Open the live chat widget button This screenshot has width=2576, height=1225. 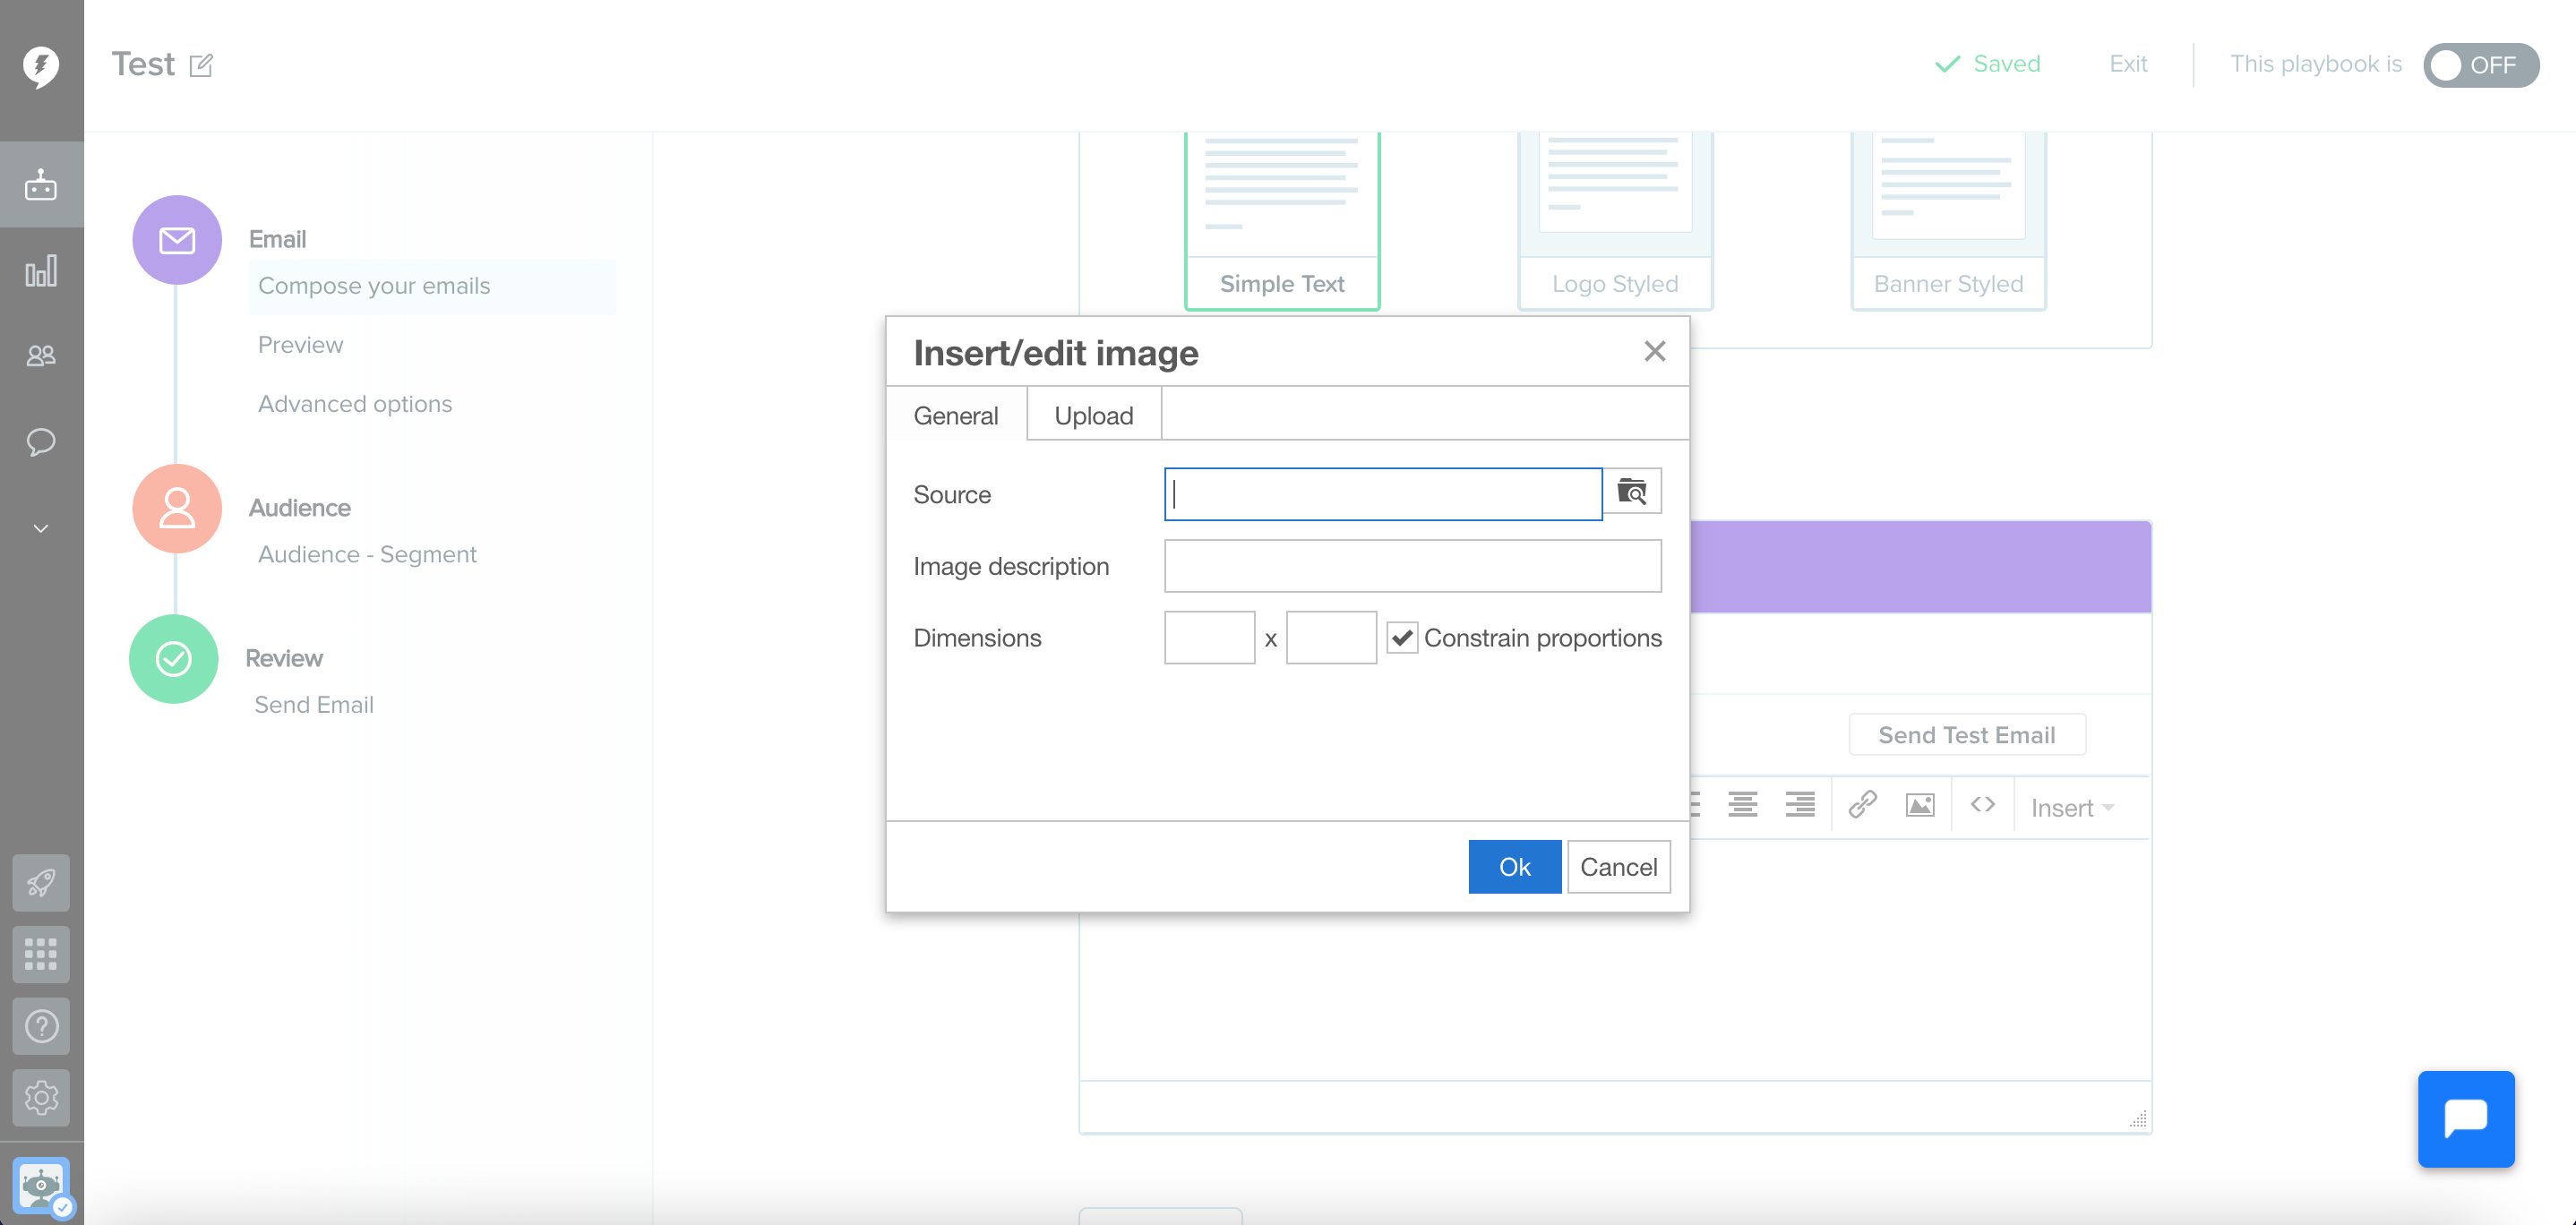(x=2466, y=1119)
